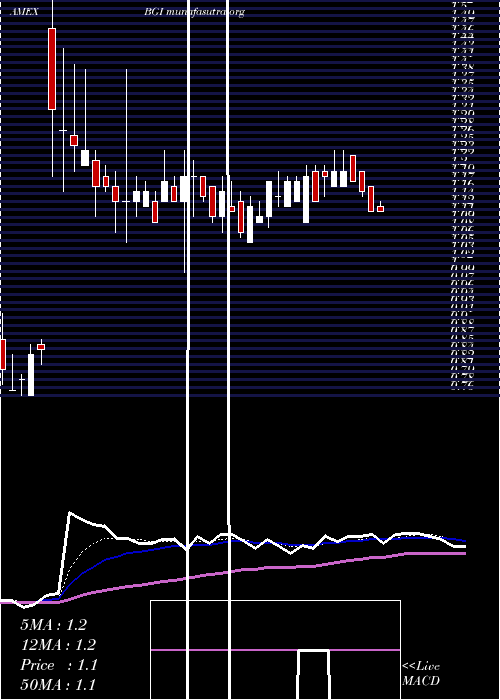Click the Price : 1.1 value
This screenshot has height=700, width=500.
pos(58,665)
